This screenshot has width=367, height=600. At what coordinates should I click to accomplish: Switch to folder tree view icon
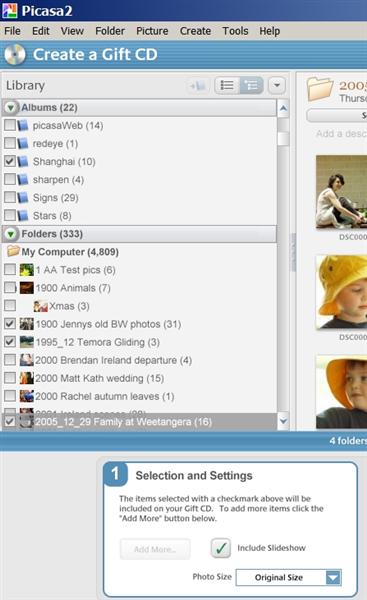(251, 85)
